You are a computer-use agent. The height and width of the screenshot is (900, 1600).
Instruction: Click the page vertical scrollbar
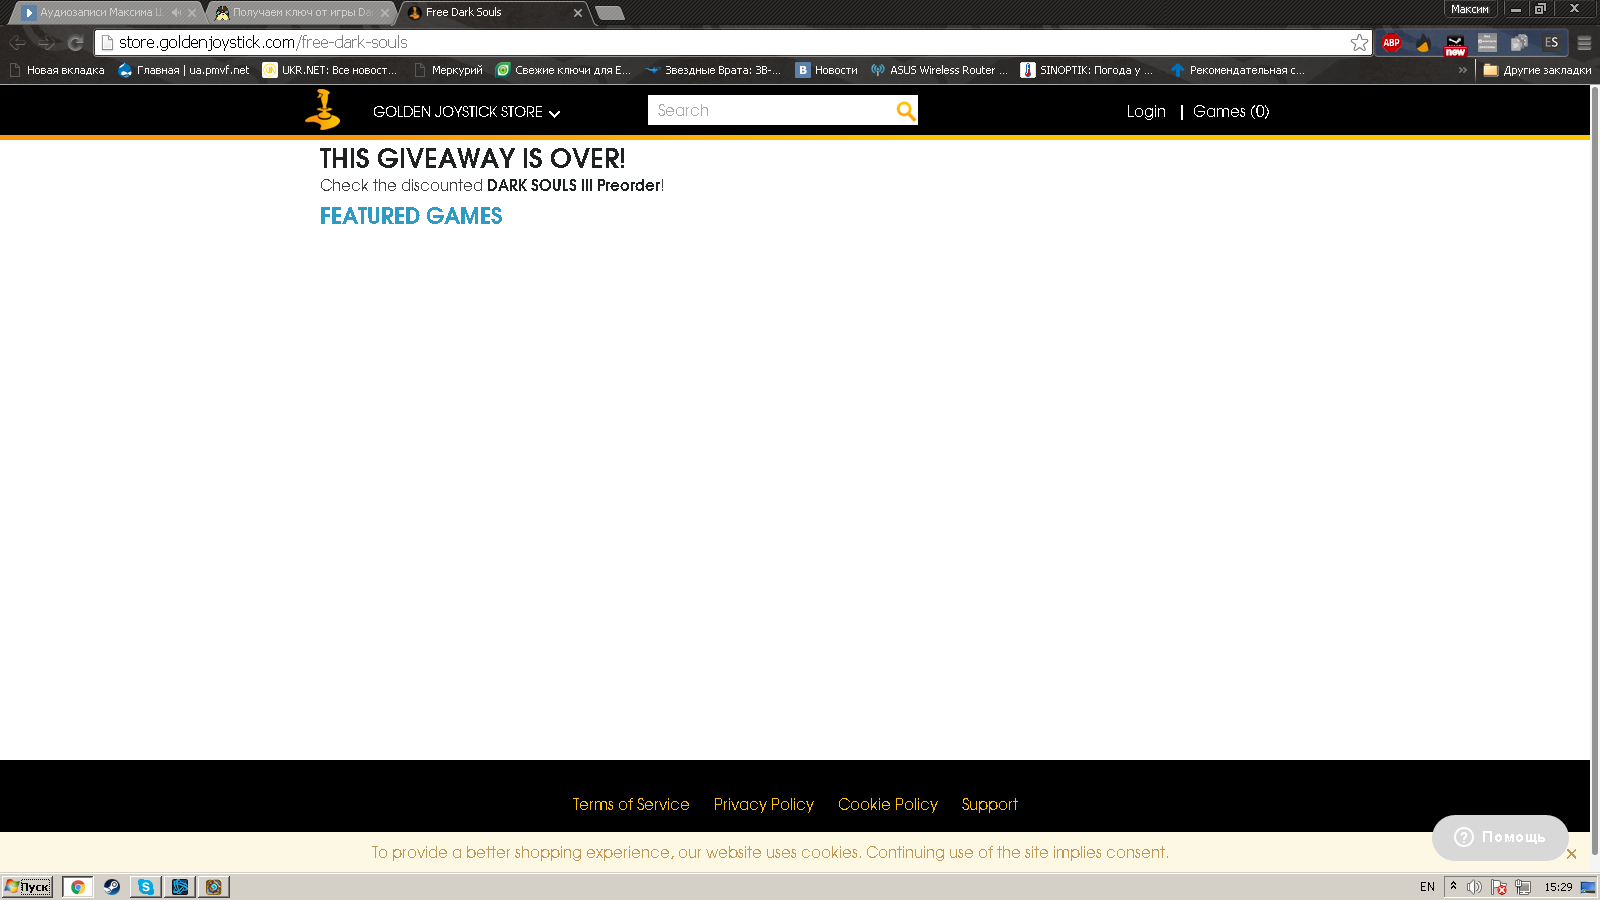pyautogui.click(x=1594, y=470)
